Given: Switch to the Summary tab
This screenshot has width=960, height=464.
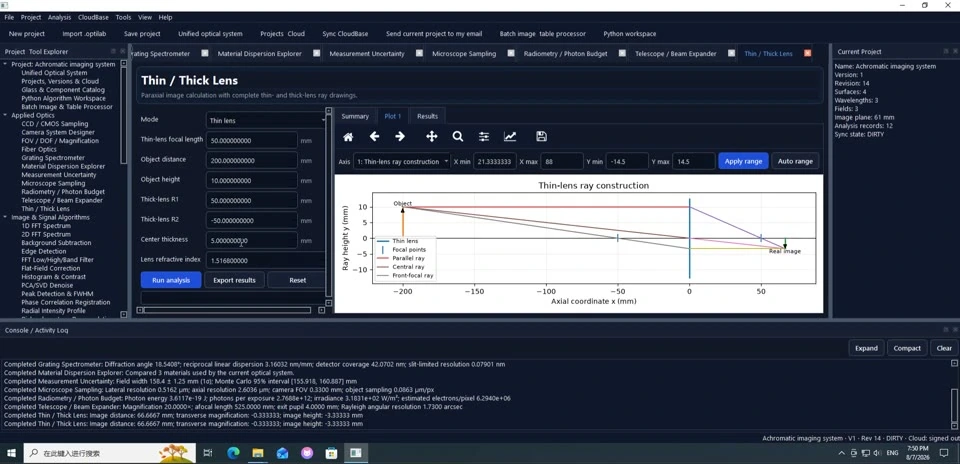Looking at the screenshot, I should pyautogui.click(x=355, y=116).
